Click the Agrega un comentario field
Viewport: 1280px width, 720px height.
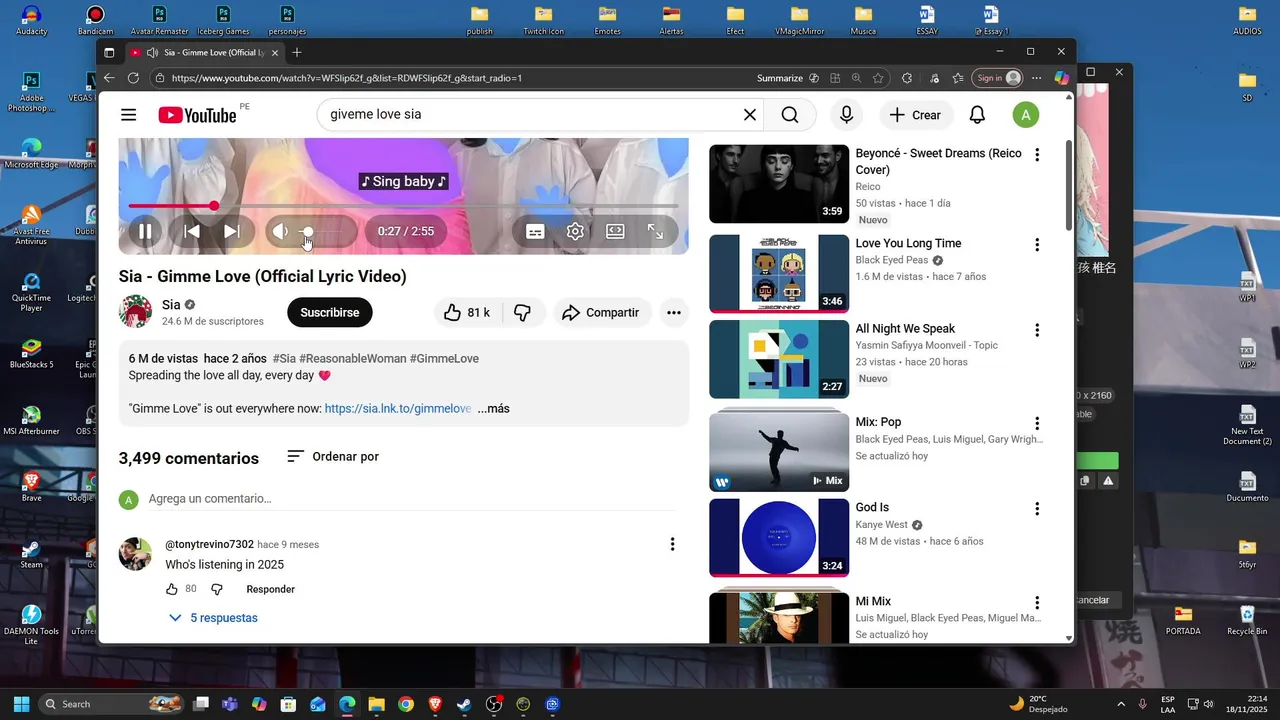pyautogui.click(x=412, y=499)
